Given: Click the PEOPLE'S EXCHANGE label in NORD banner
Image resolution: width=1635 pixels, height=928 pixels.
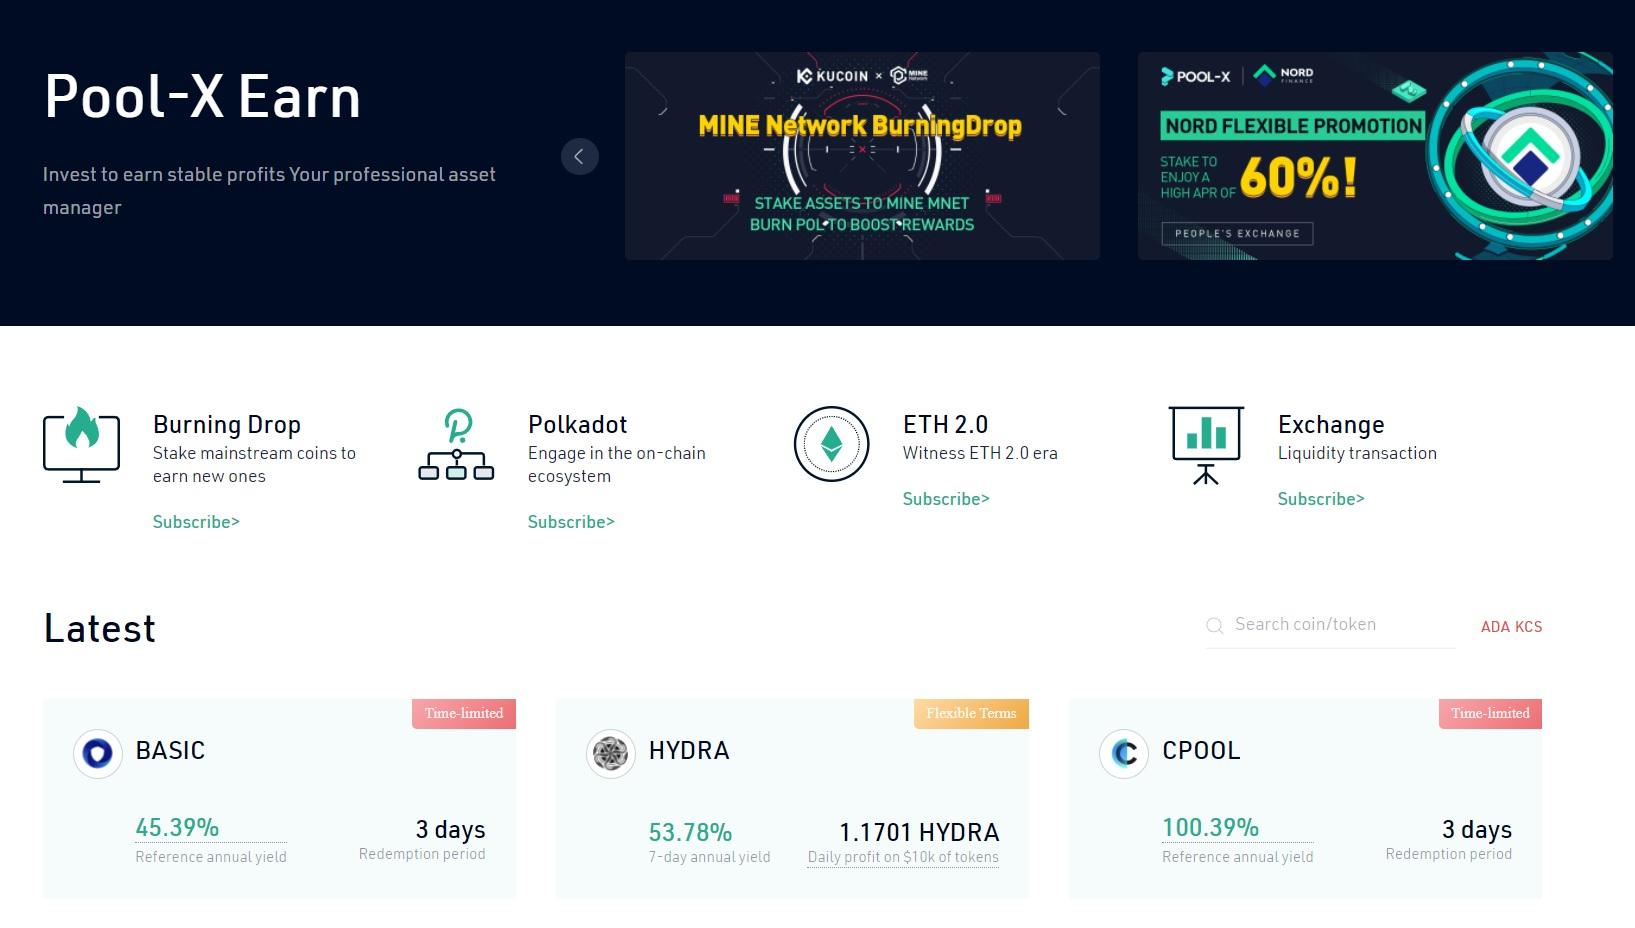Looking at the screenshot, I should 1237,234.
